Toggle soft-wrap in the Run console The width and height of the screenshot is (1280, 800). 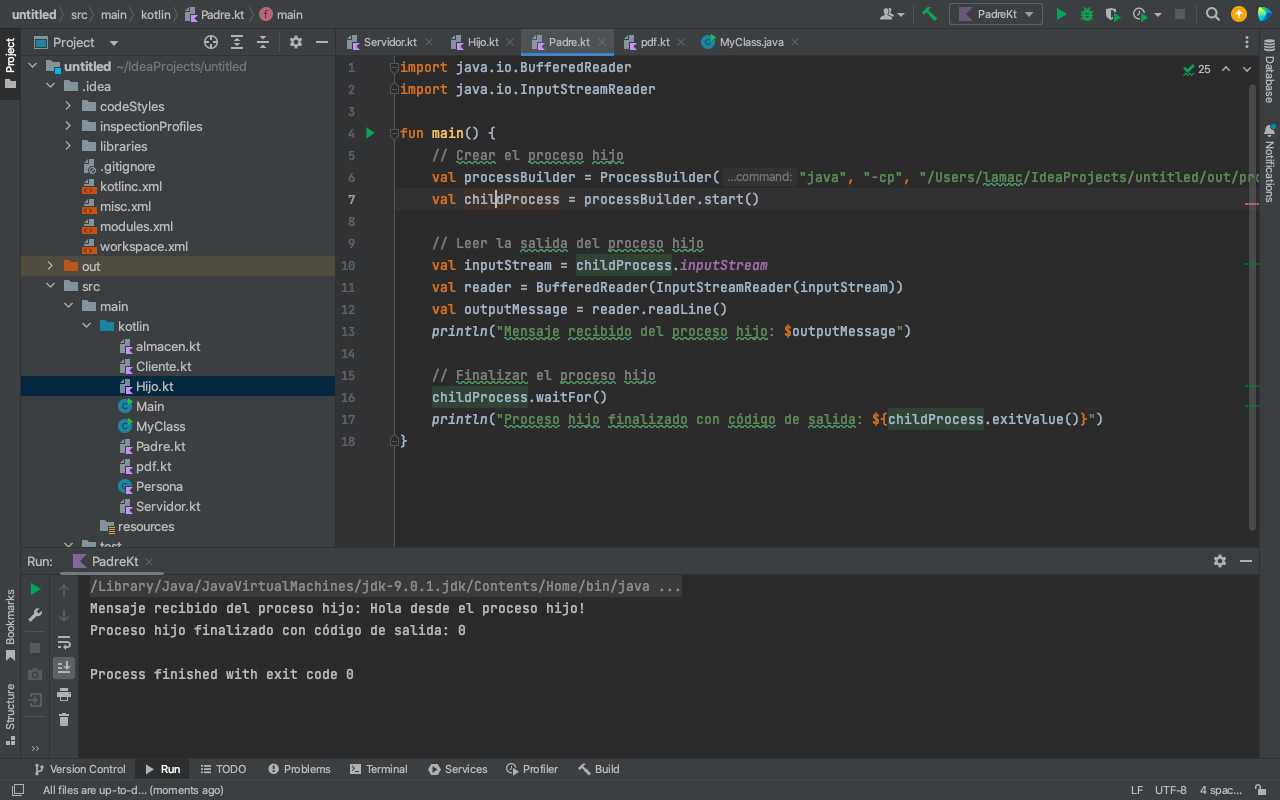click(64, 642)
